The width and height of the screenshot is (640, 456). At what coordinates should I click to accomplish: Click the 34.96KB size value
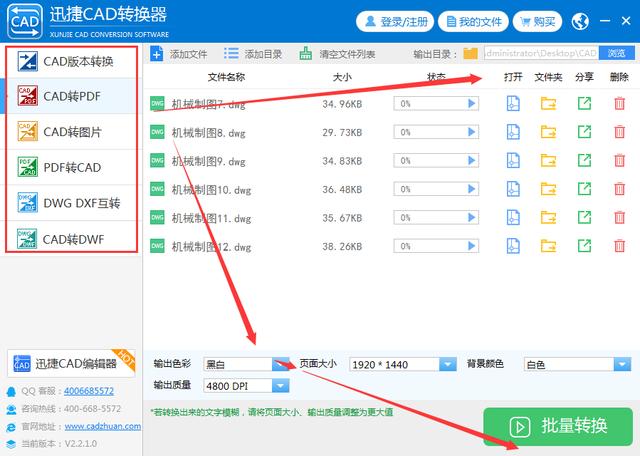pyautogui.click(x=342, y=104)
